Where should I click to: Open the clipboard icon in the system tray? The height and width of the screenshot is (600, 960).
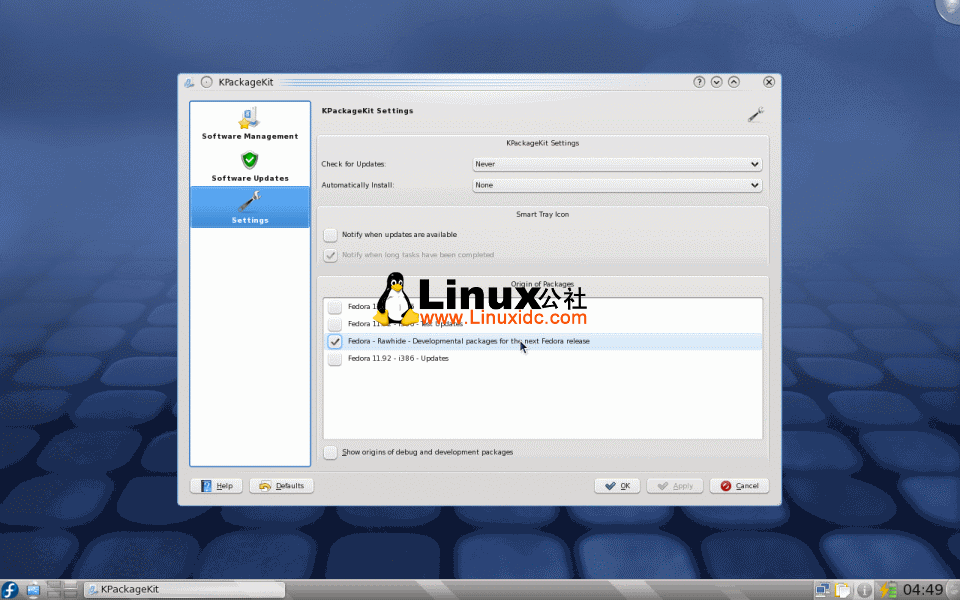point(841,589)
